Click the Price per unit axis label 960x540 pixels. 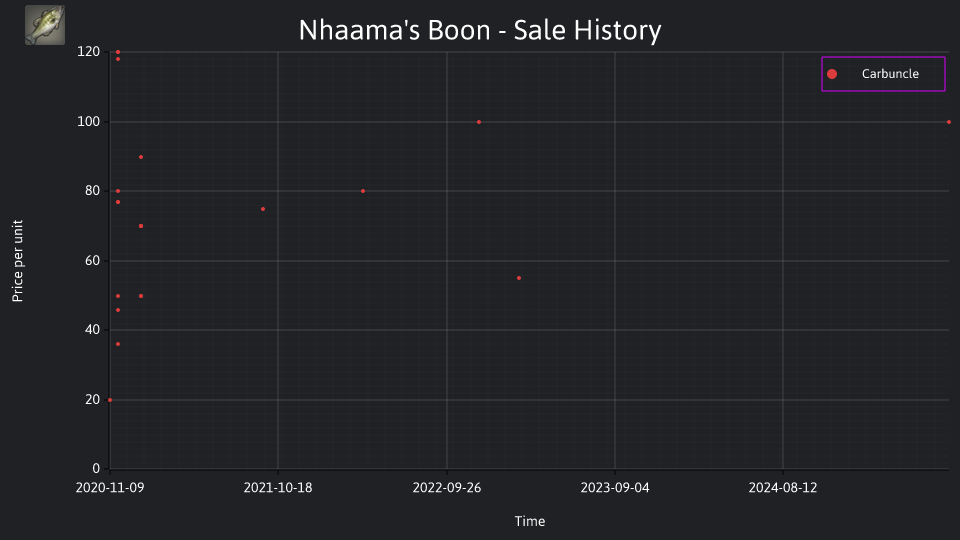pos(18,261)
